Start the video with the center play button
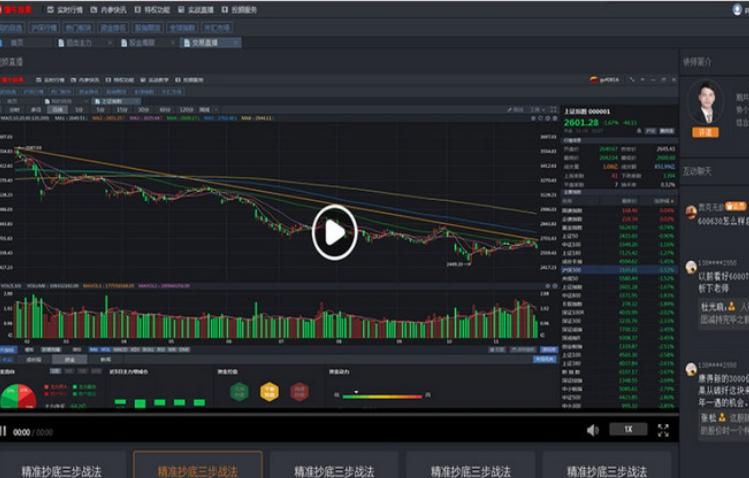The width and height of the screenshot is (749, 478). [334, 233]
